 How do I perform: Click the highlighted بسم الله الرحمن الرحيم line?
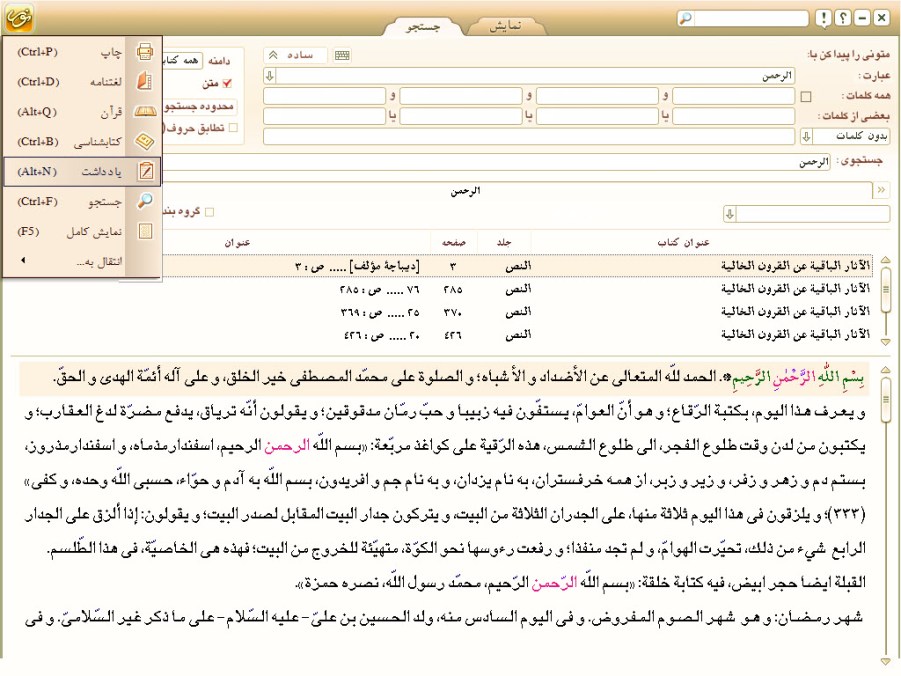pyautogui.click(x=444, y=378)
